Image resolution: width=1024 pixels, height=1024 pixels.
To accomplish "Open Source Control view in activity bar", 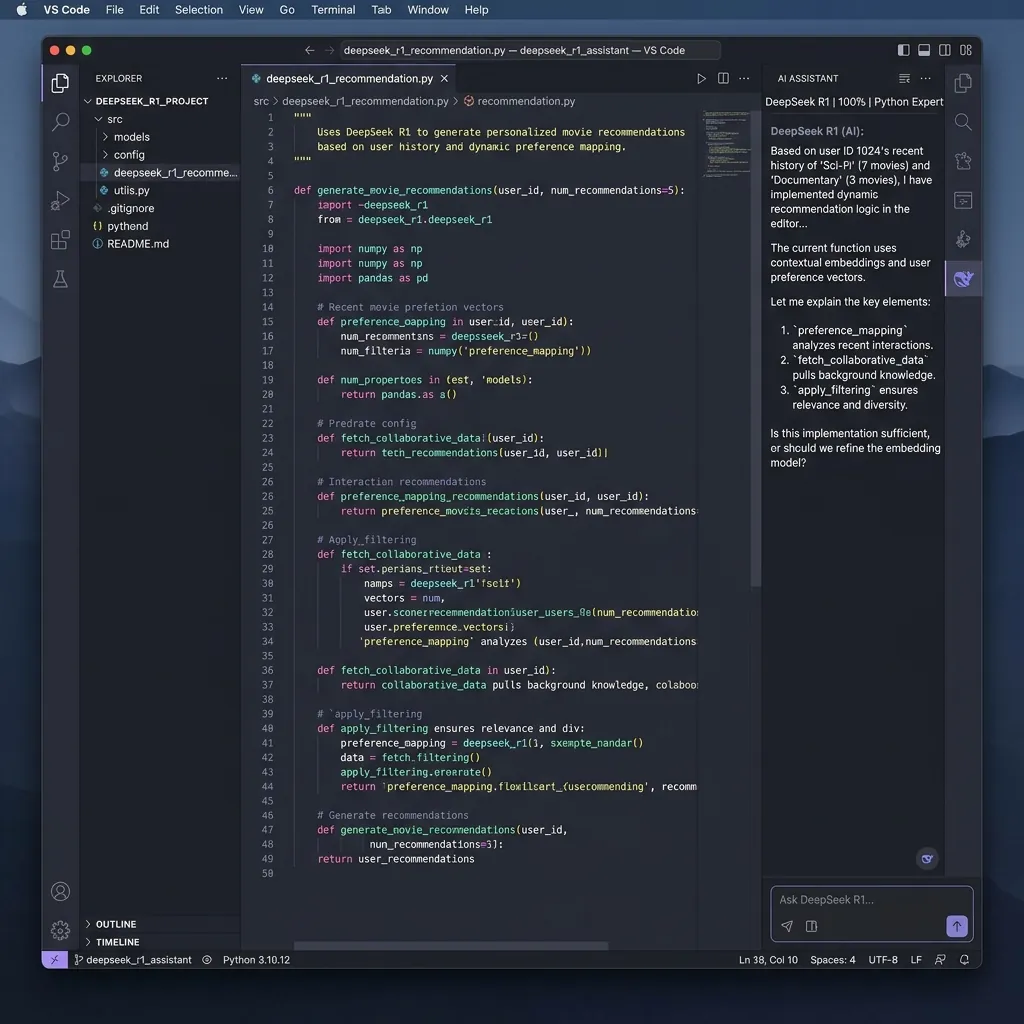I will click(x=60, y=161).
